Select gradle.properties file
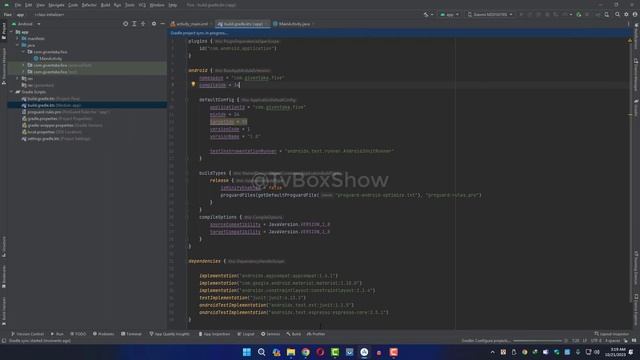The image size is (640, 360). point(57,119)
